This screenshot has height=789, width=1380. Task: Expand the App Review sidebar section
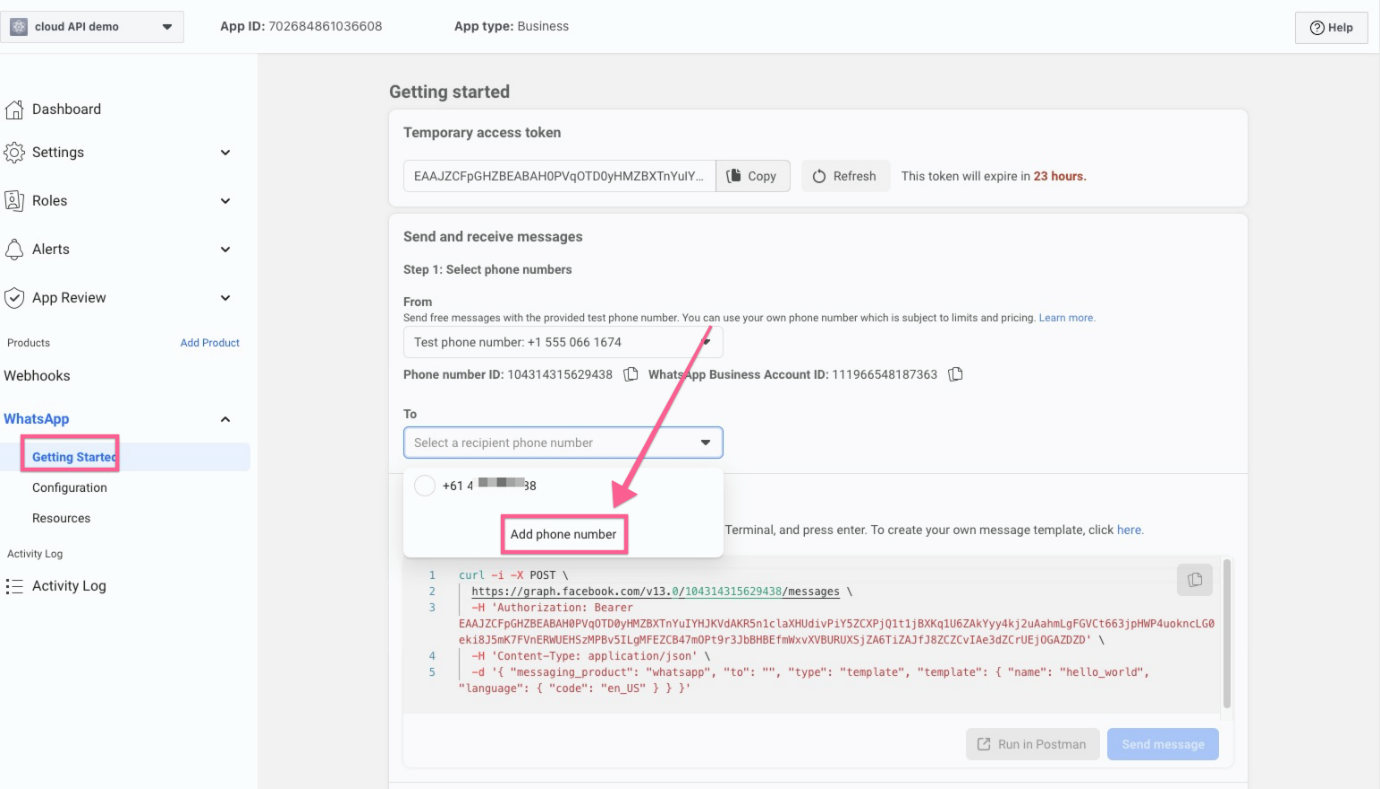(x=225, y=298)
